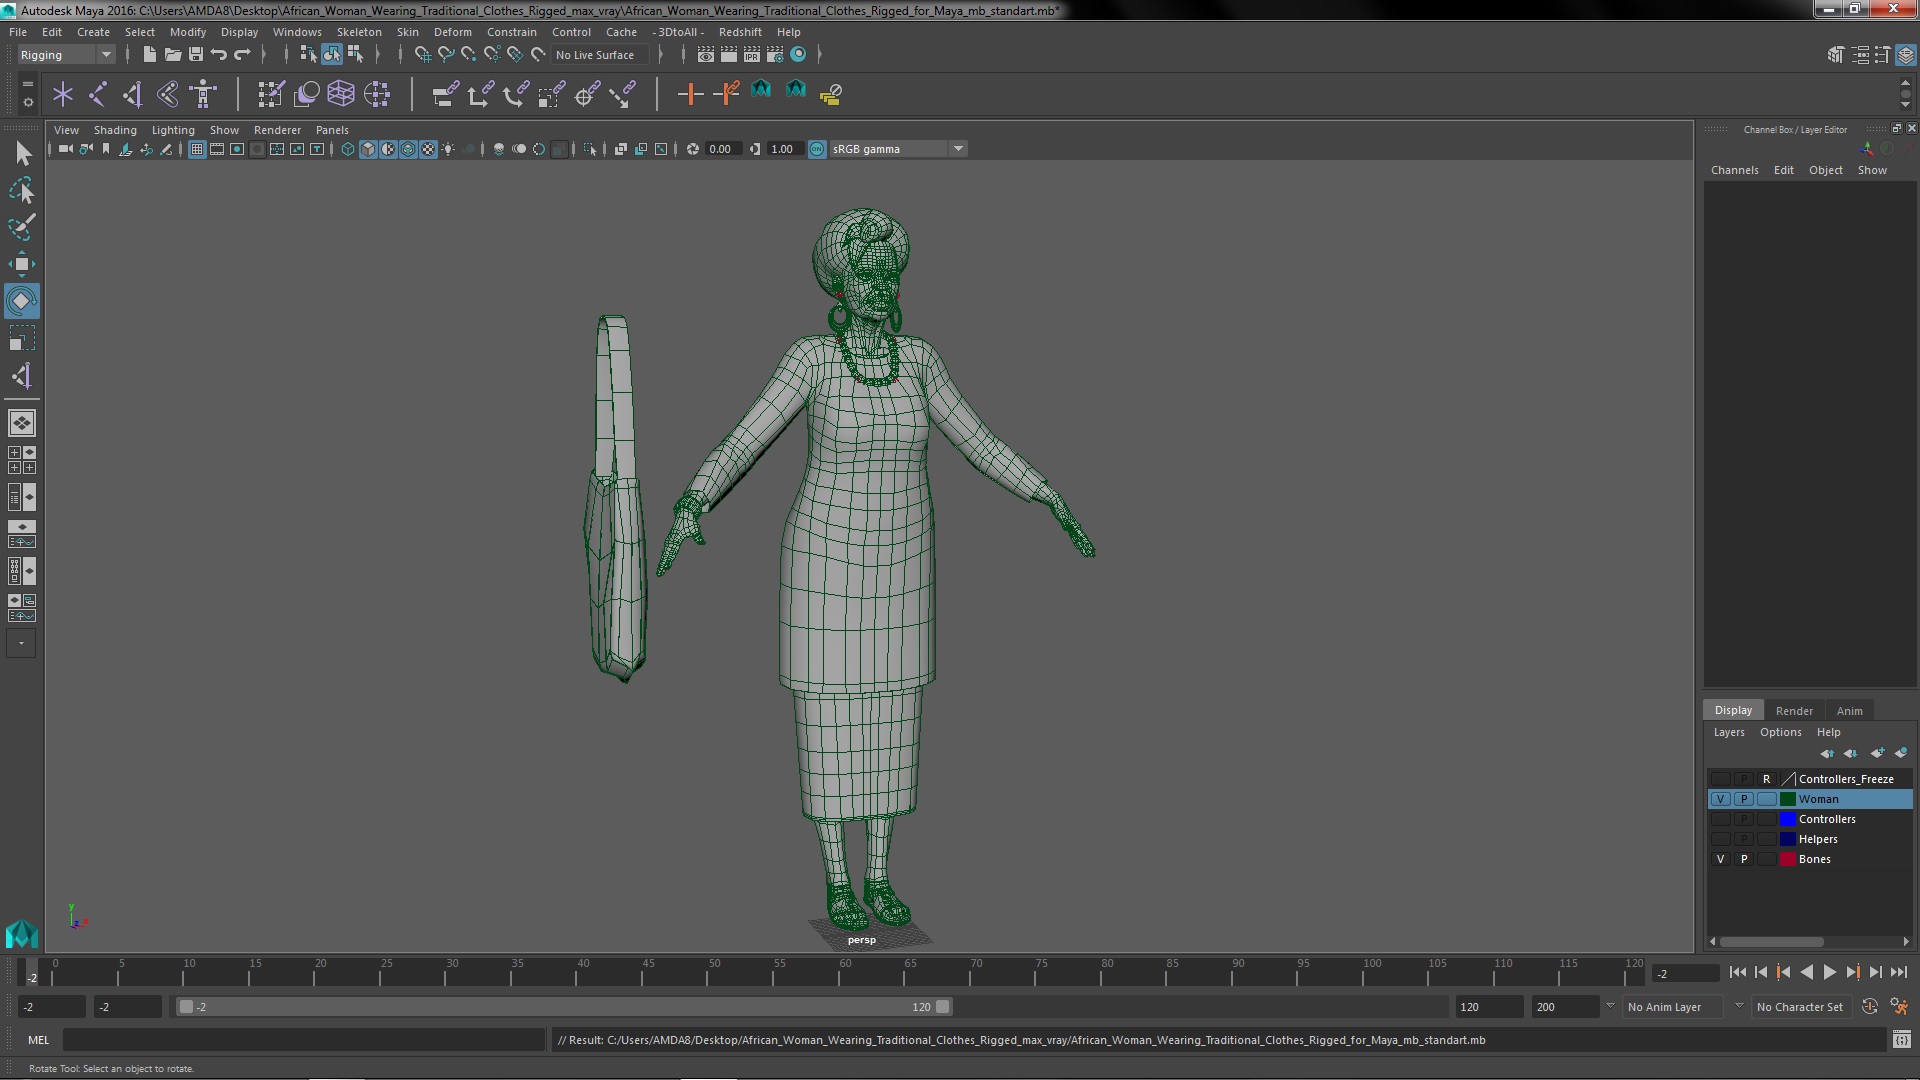Open the viewport Shading menu
This screenshot has height=1080, width=1920.
point(115,130)
